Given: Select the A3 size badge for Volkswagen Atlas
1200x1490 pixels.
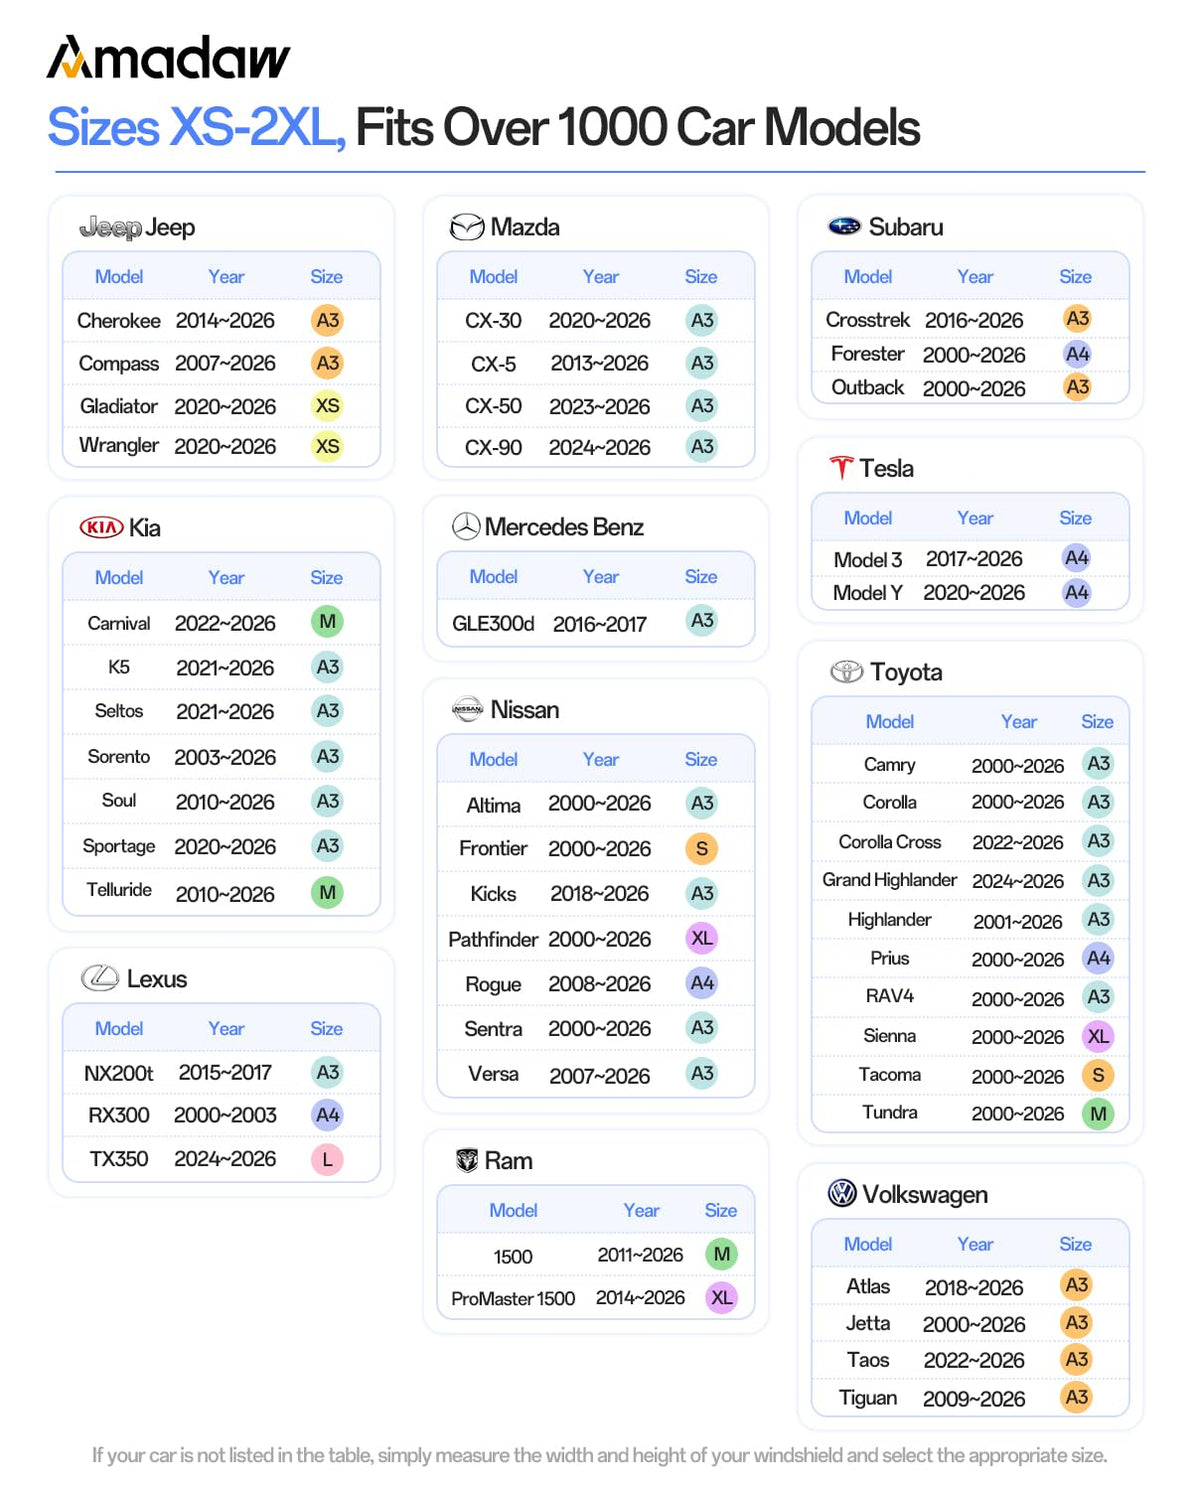Looking at the screenshot, I should pyautogui.click(x=1077, y=1285).
